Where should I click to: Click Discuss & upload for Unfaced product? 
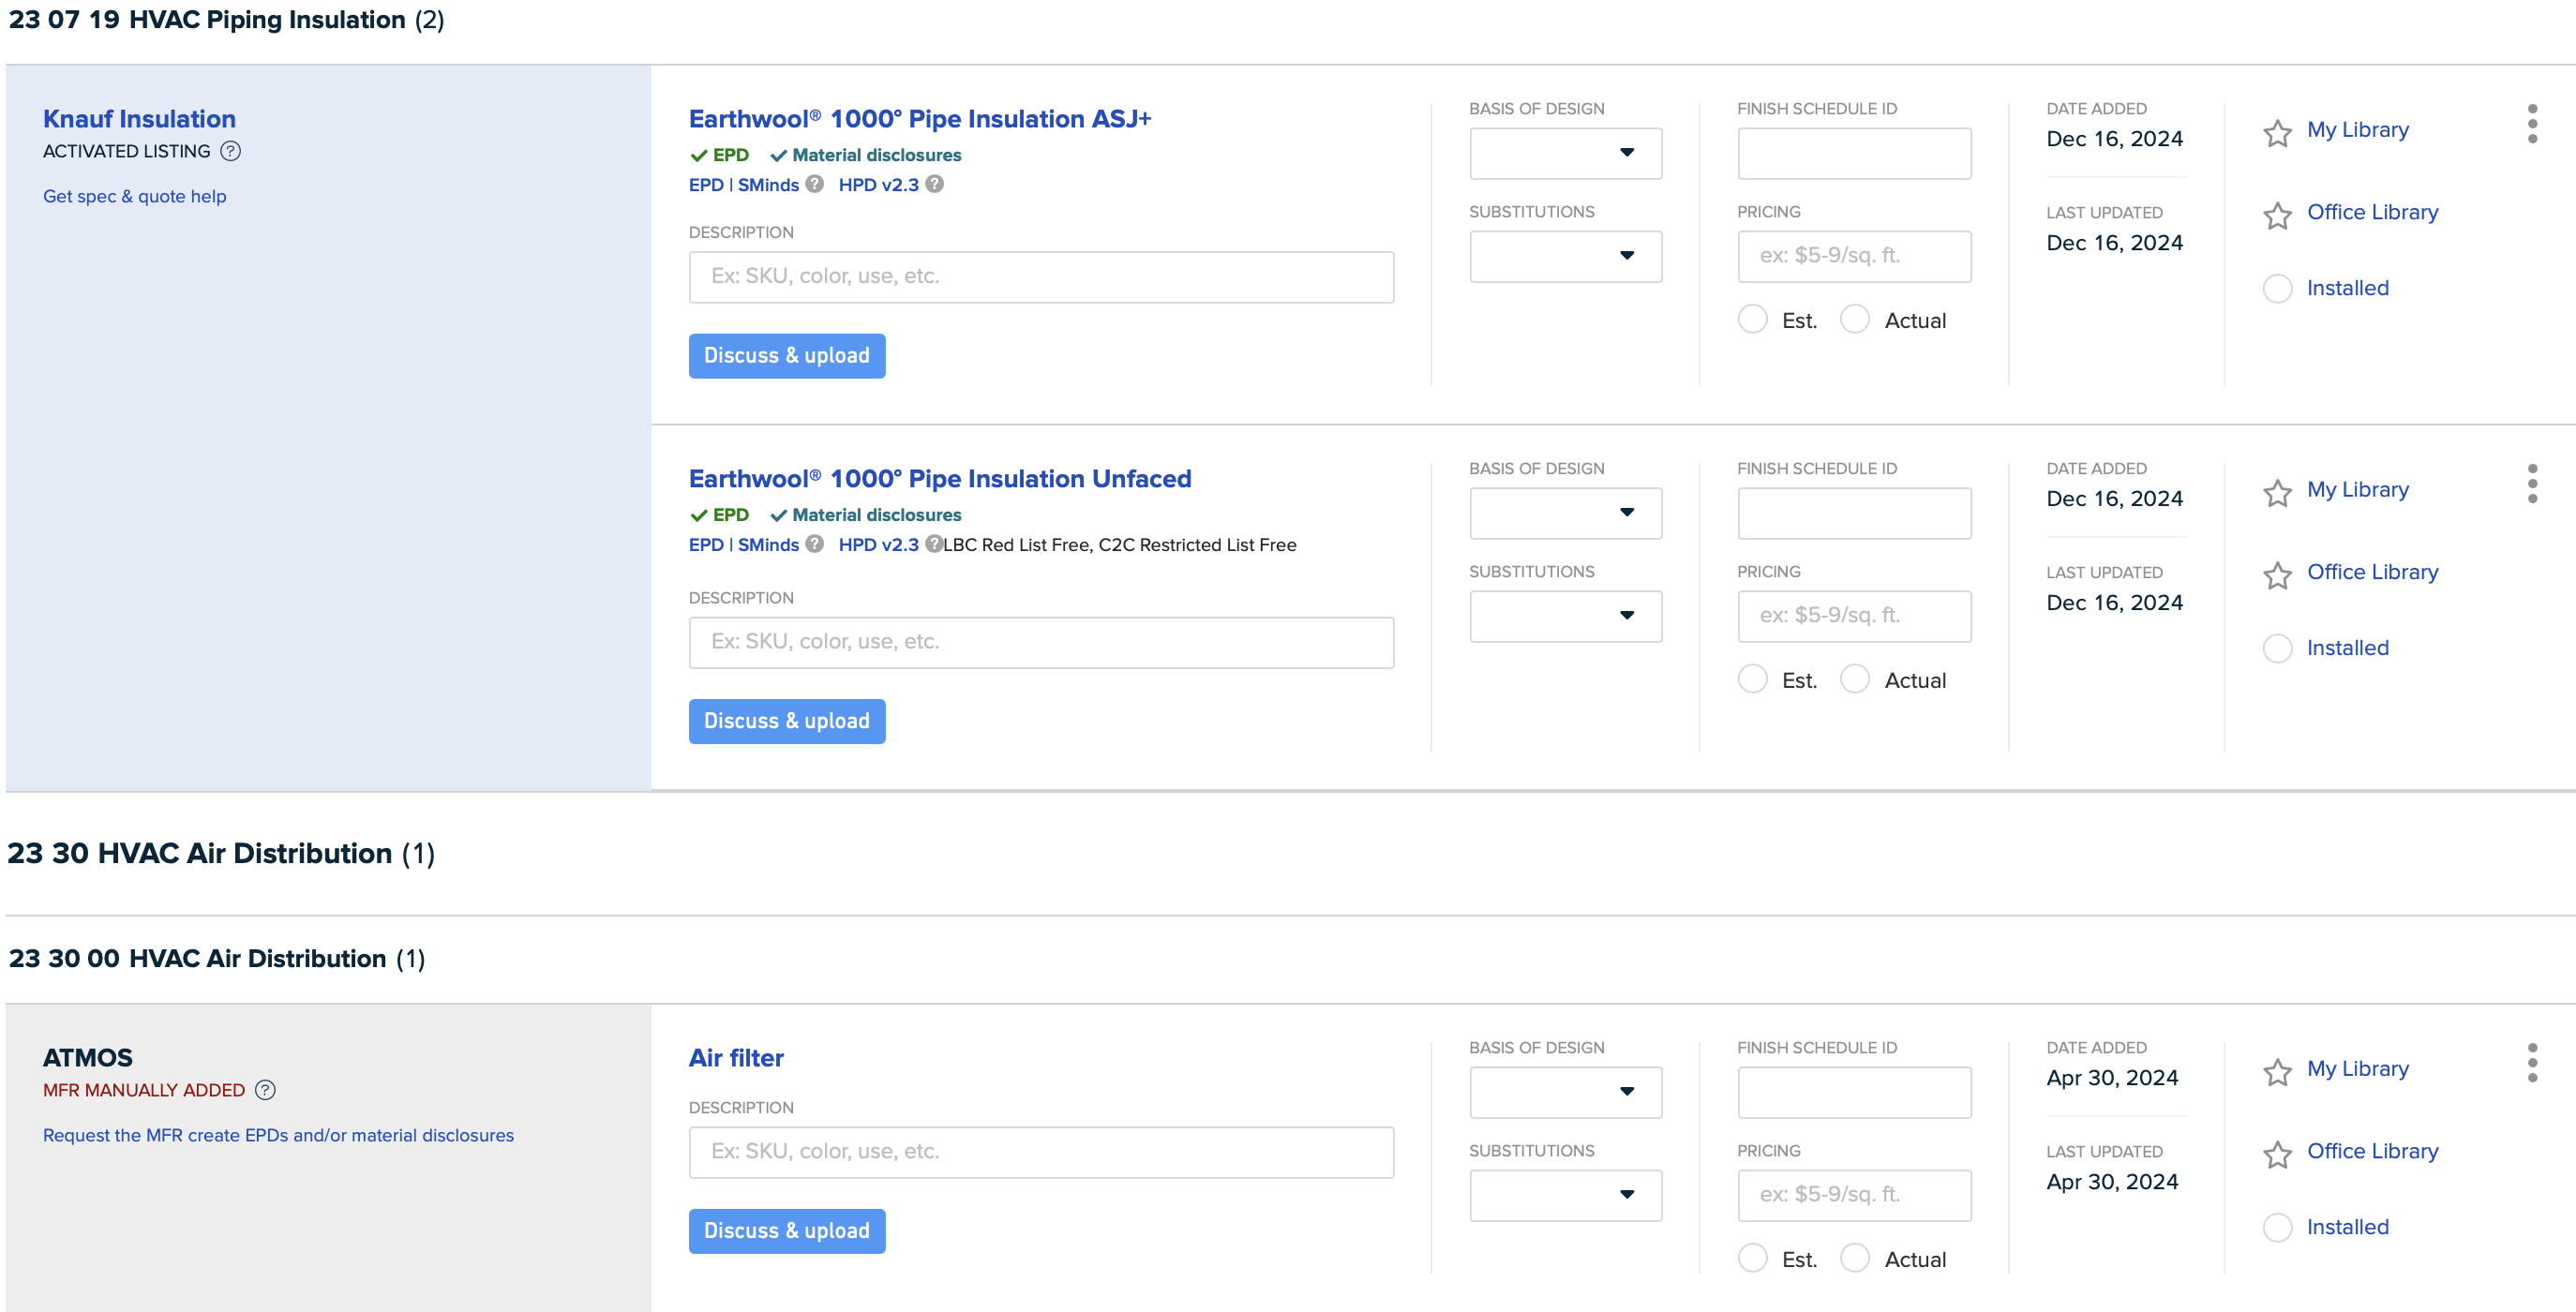click(x=786, y=721)
